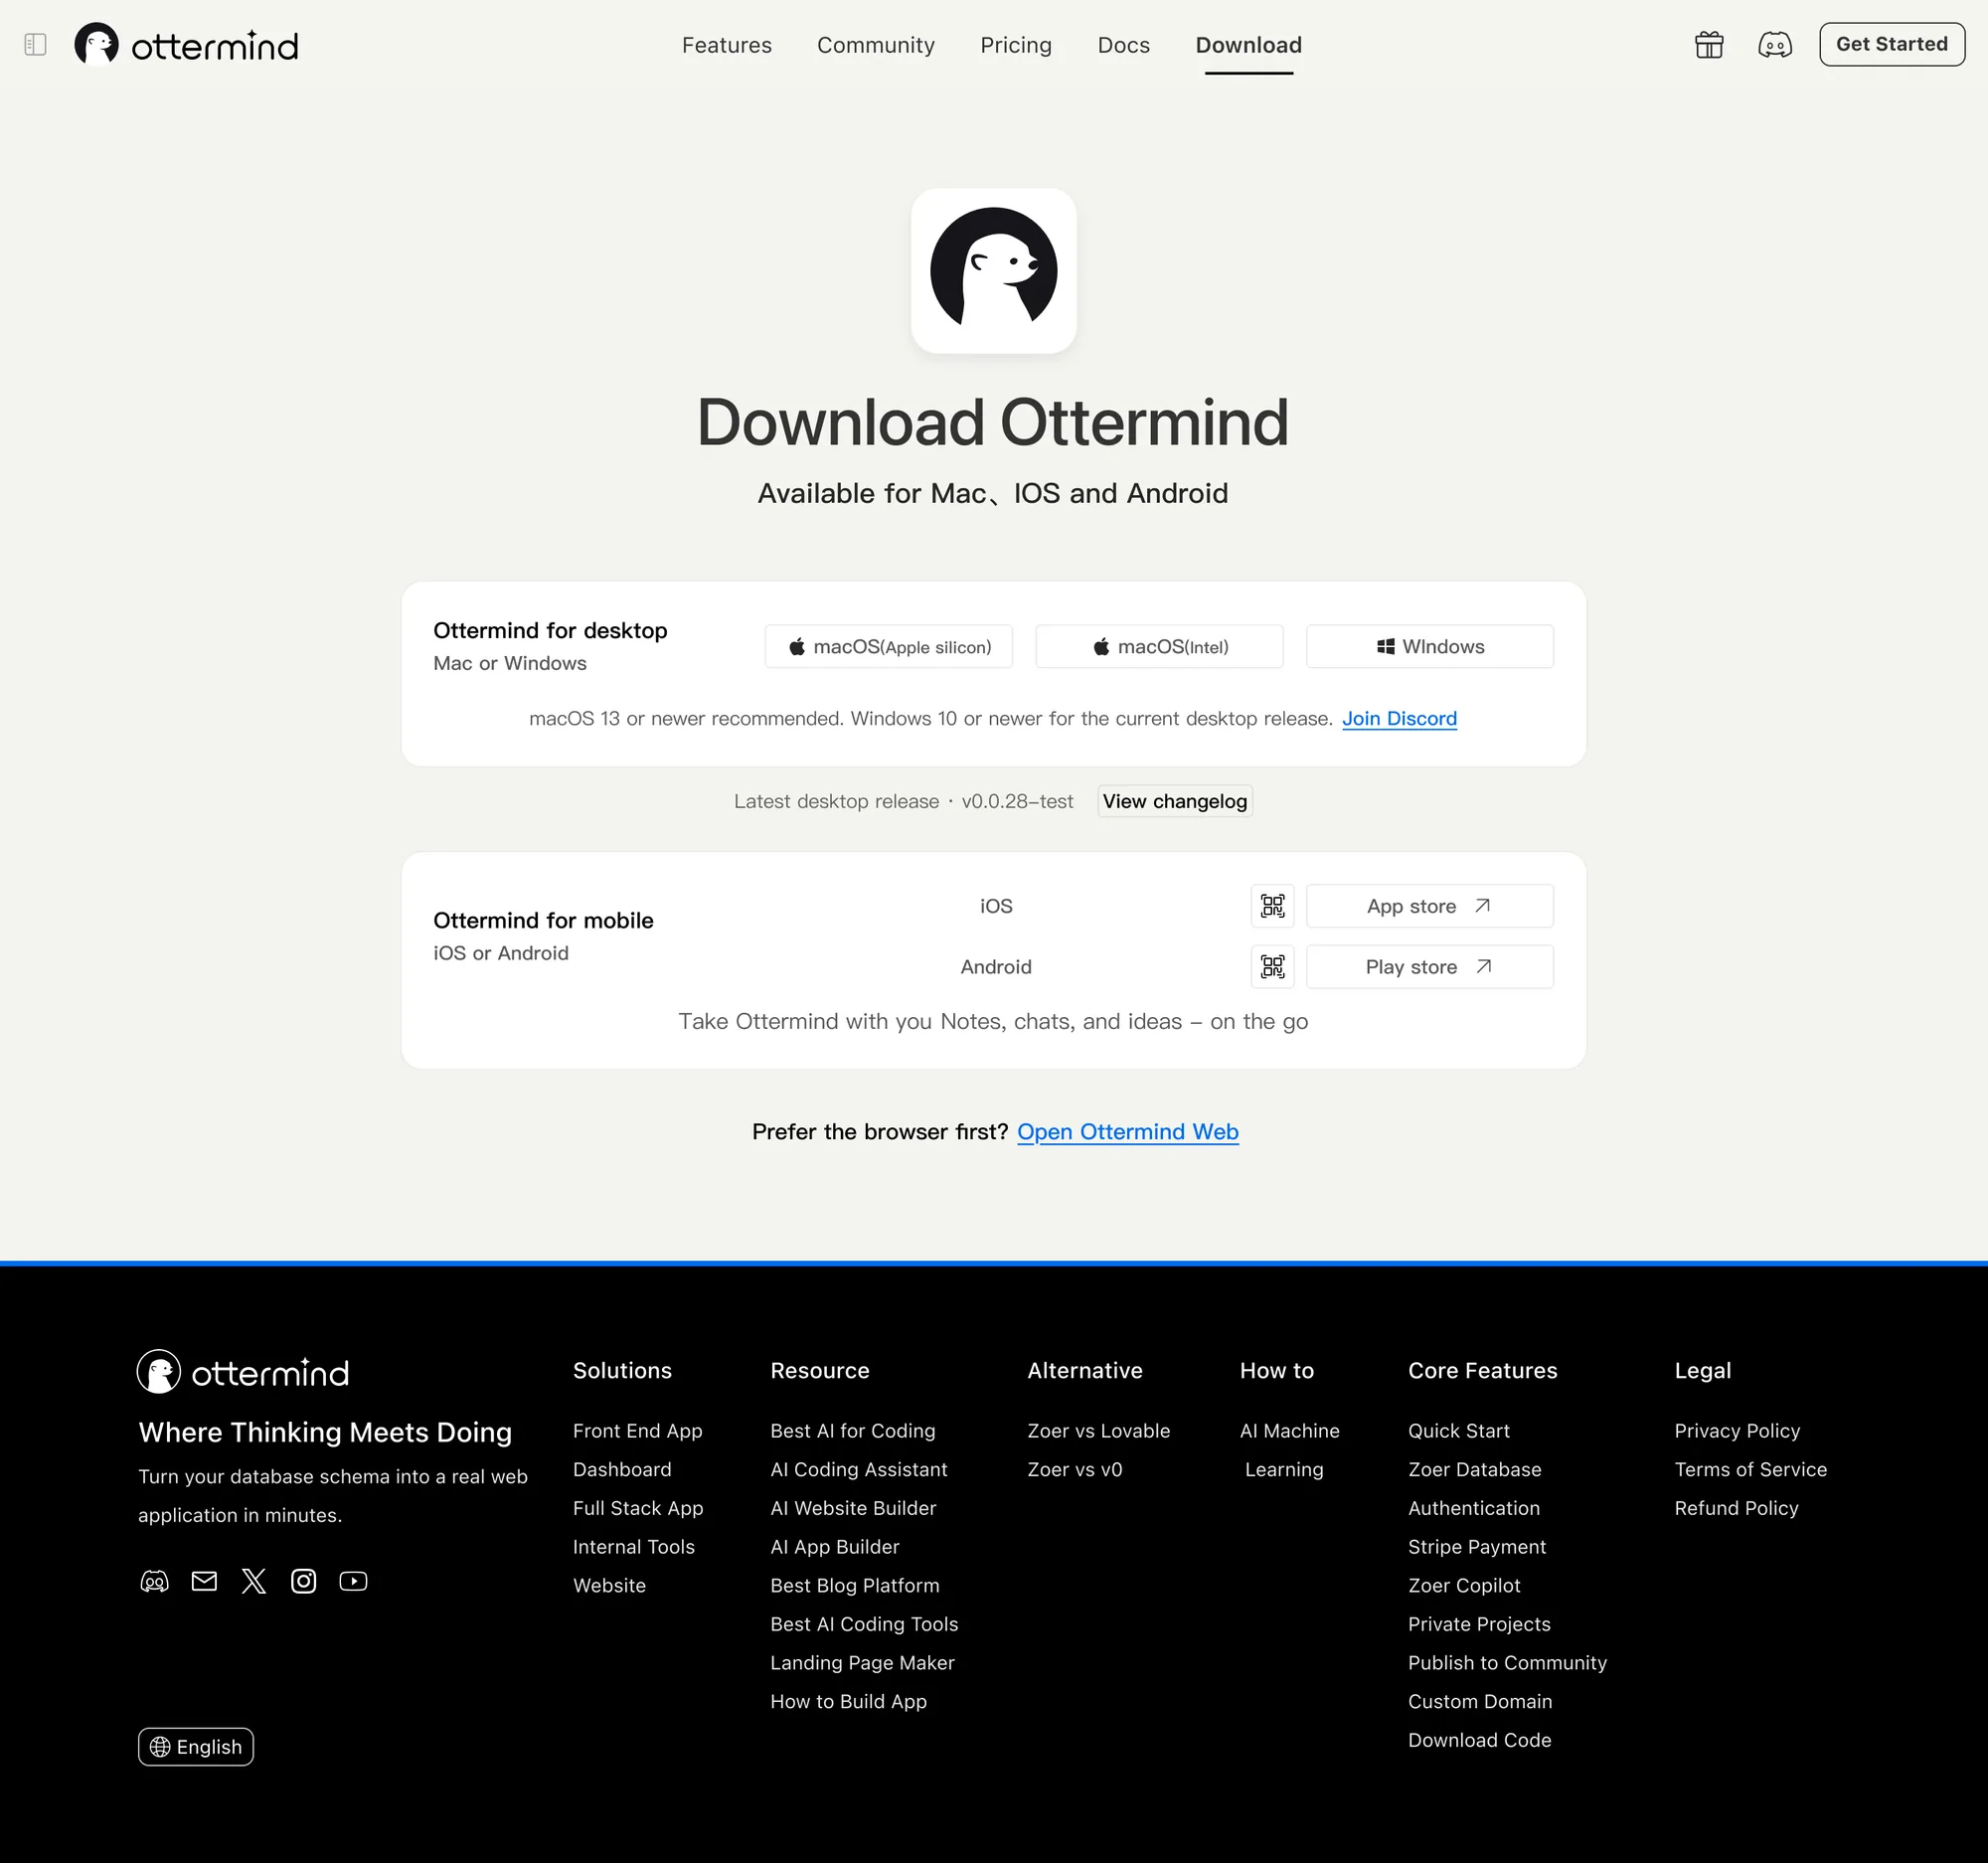Viewport: 1988px width, 1863px height.
Task: Open Quick Start footer link
Action: 1459,1431
